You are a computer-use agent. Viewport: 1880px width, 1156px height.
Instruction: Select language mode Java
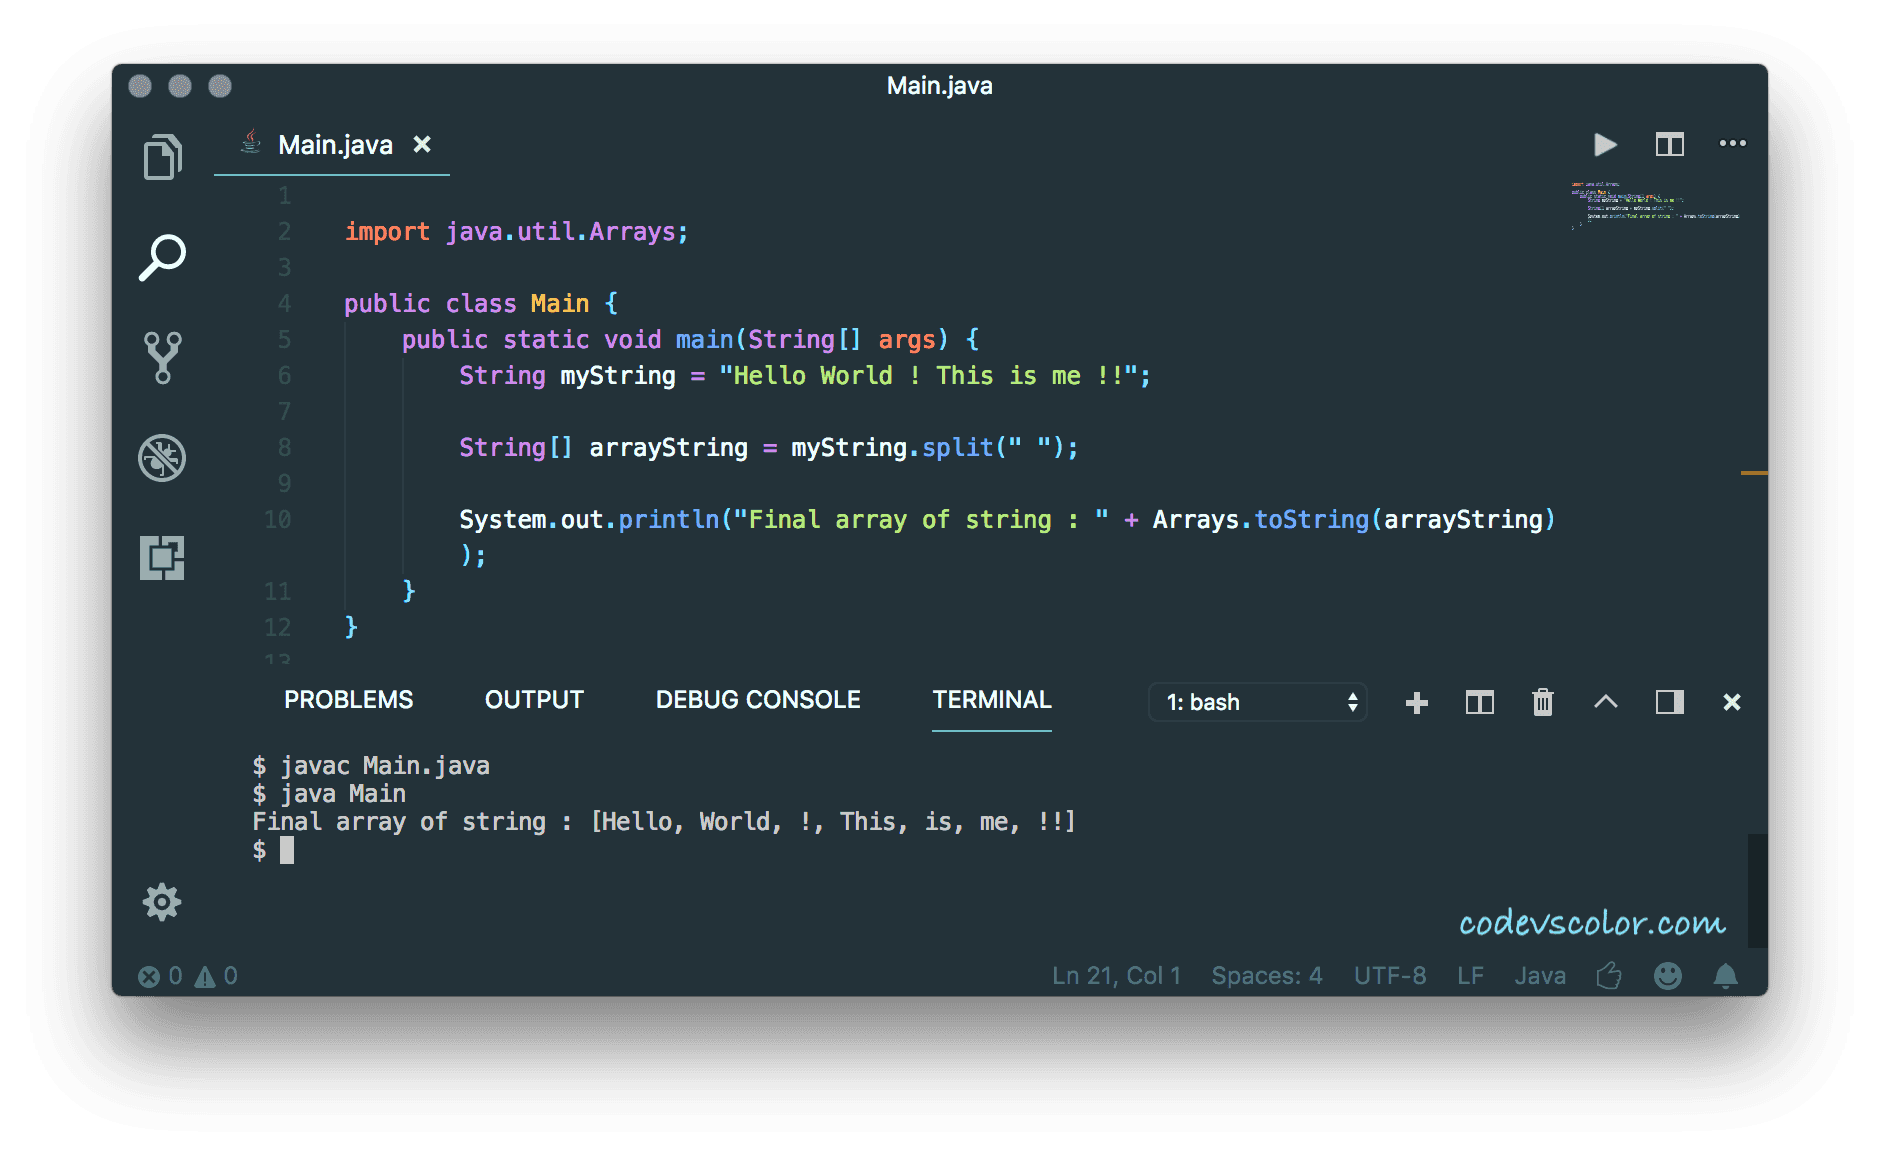click(1540, 976)
